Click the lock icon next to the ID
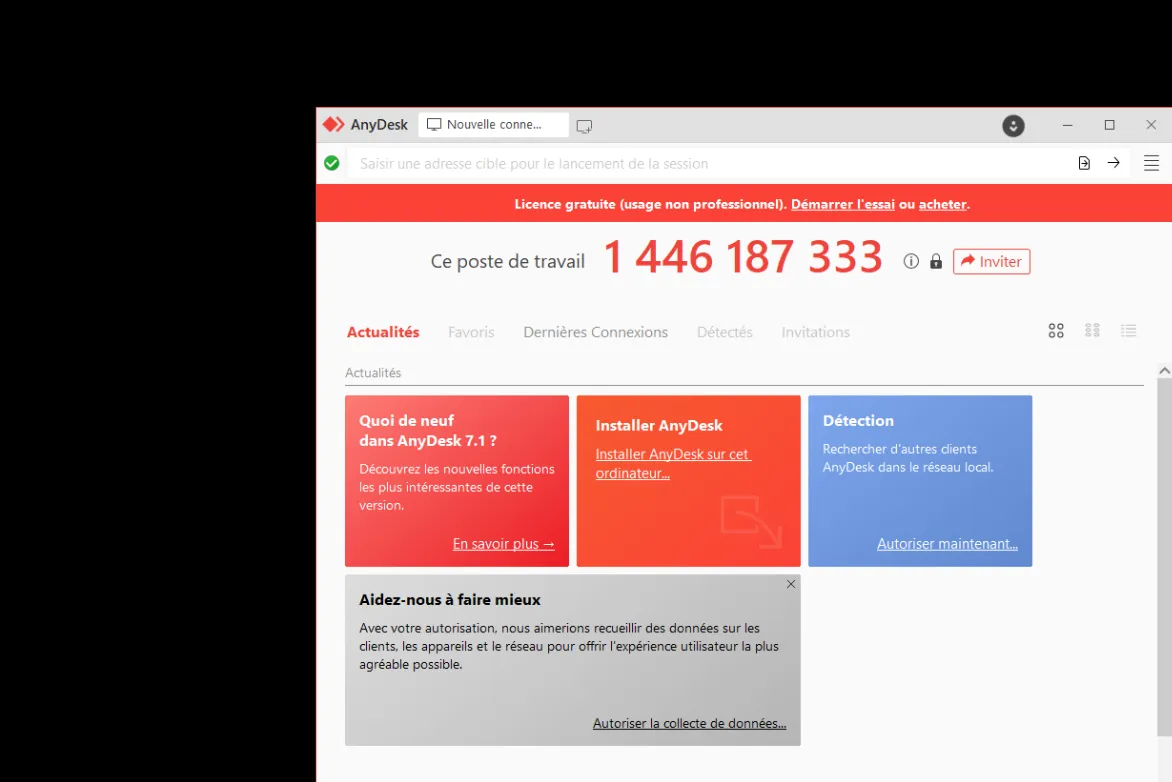 pos(936,261)
